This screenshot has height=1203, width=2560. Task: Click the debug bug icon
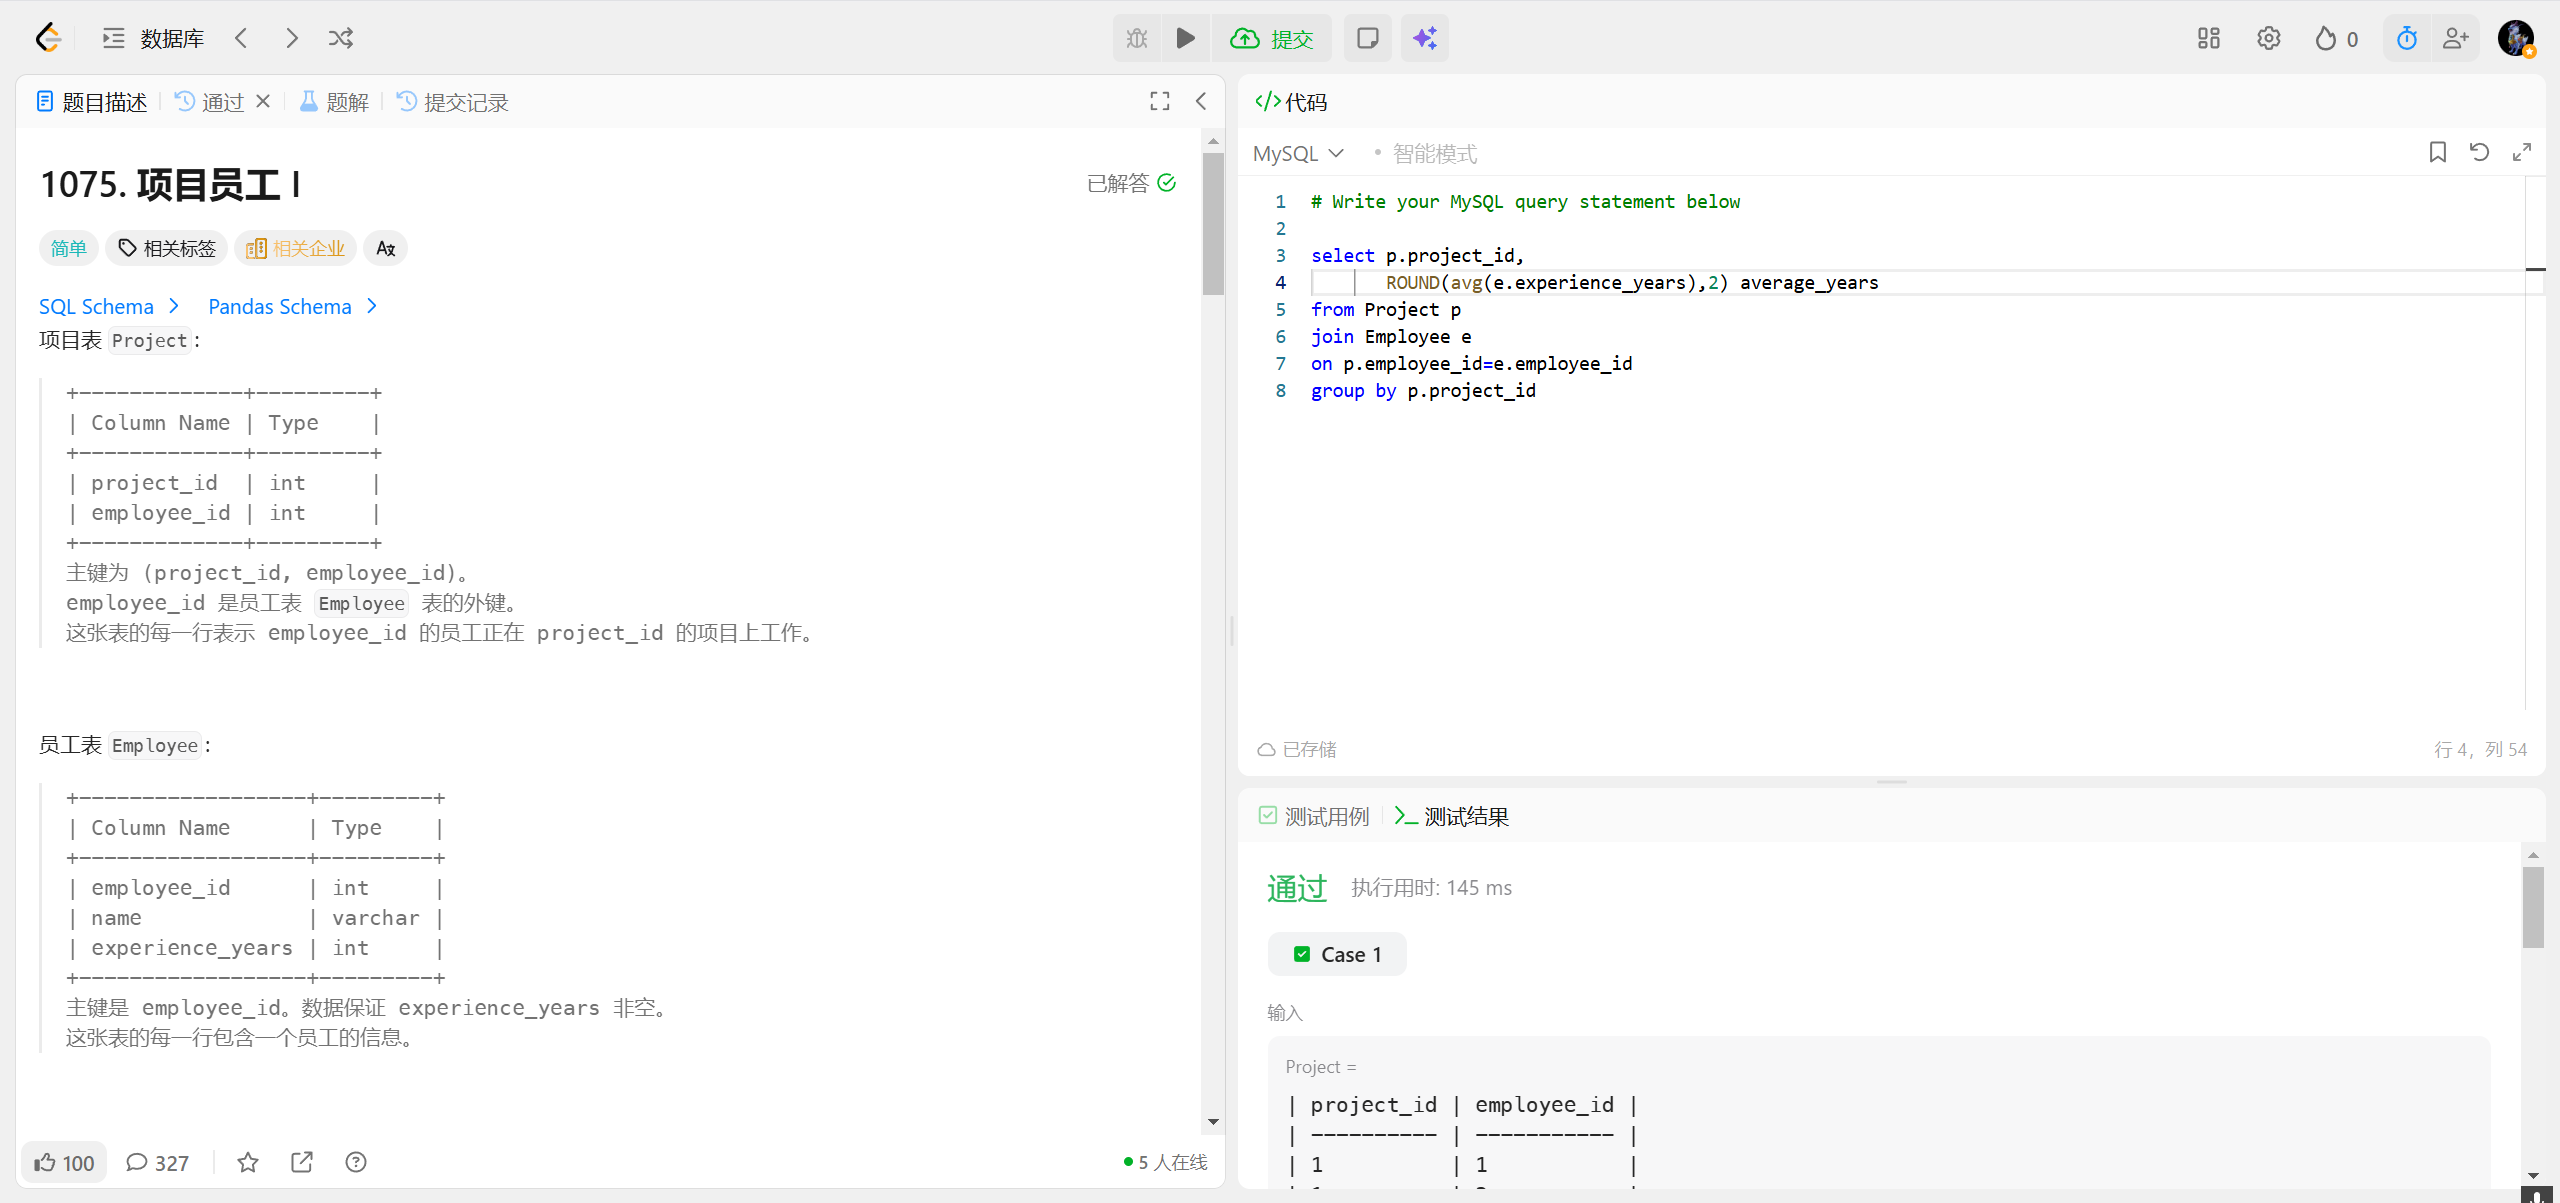click(x=1137, y=38)
